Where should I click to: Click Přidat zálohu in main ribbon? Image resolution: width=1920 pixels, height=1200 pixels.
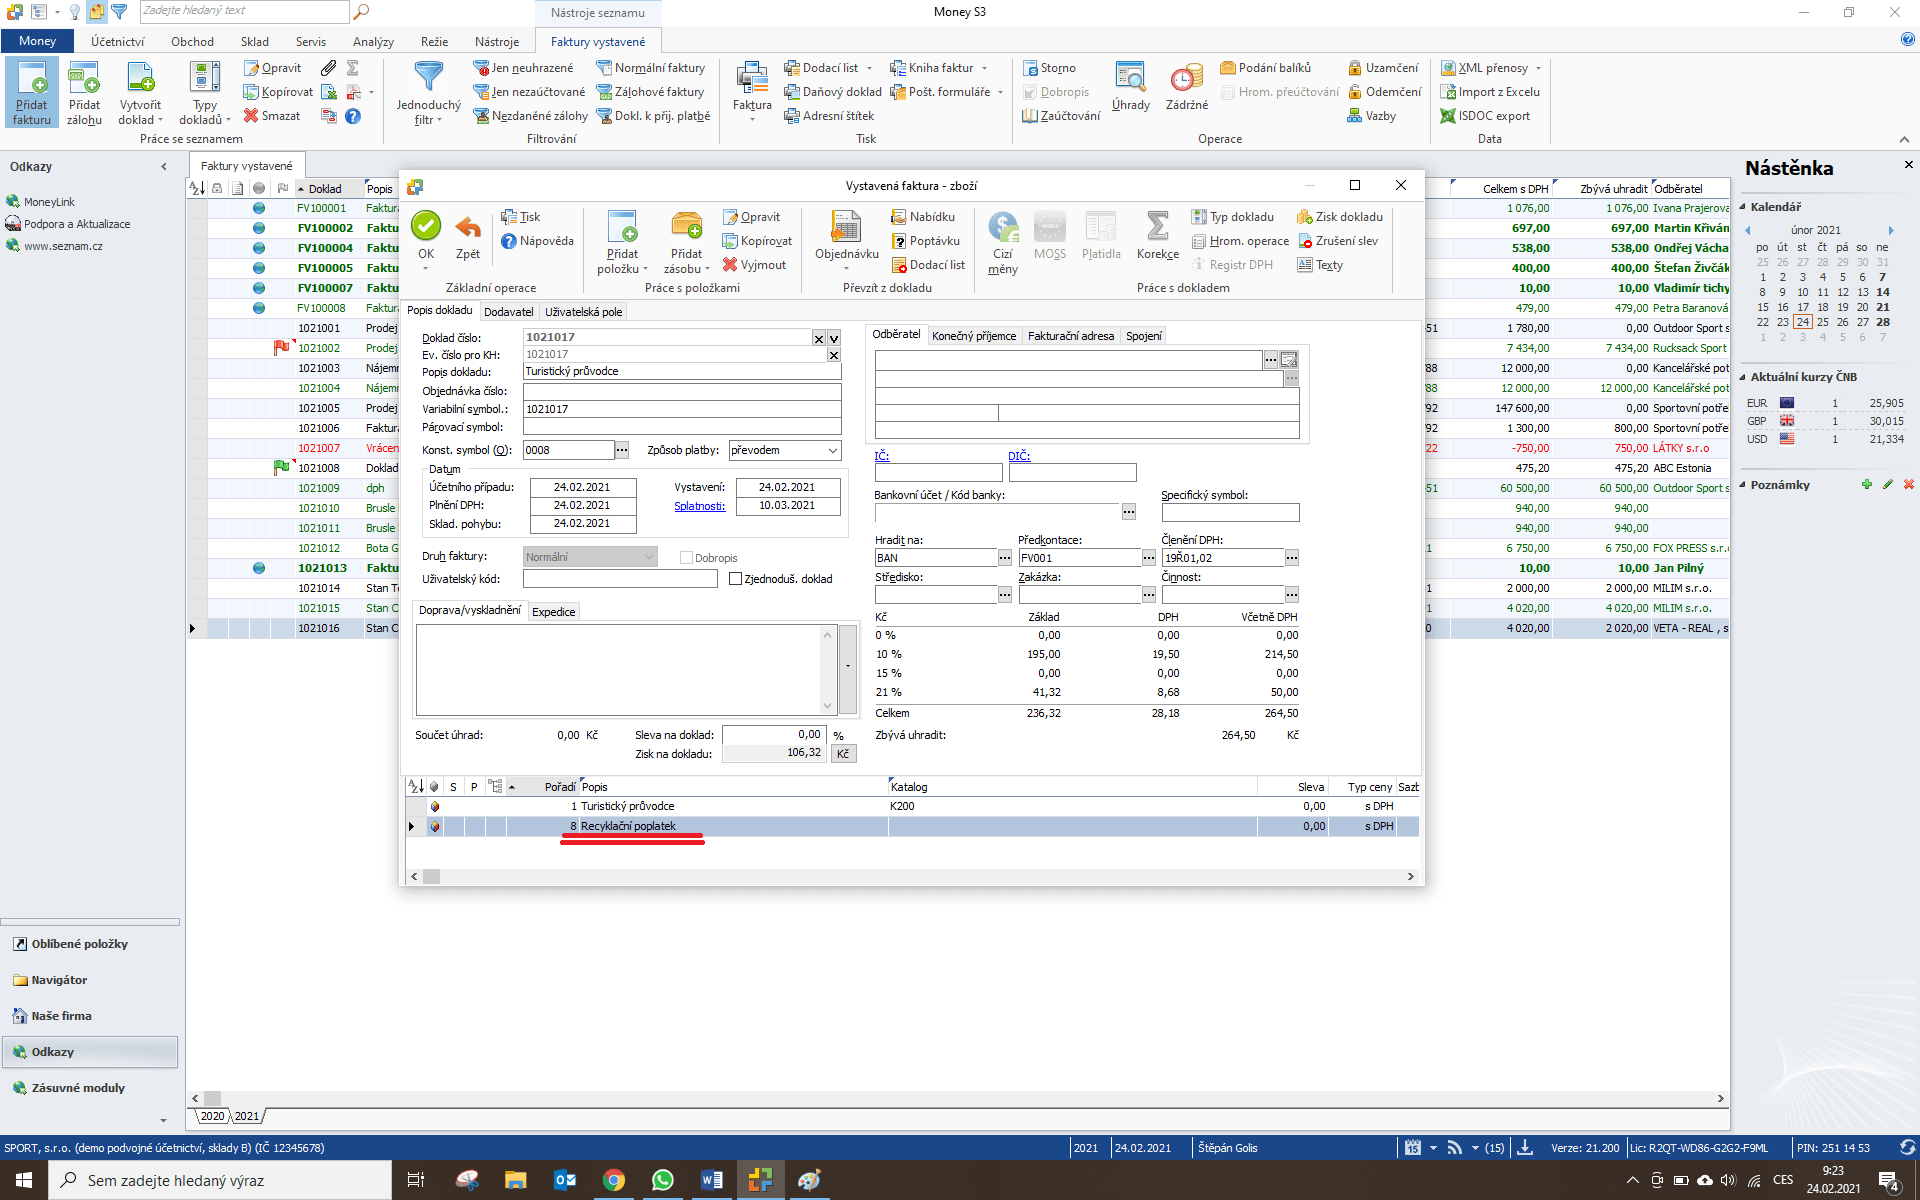[x=84, y=92]
